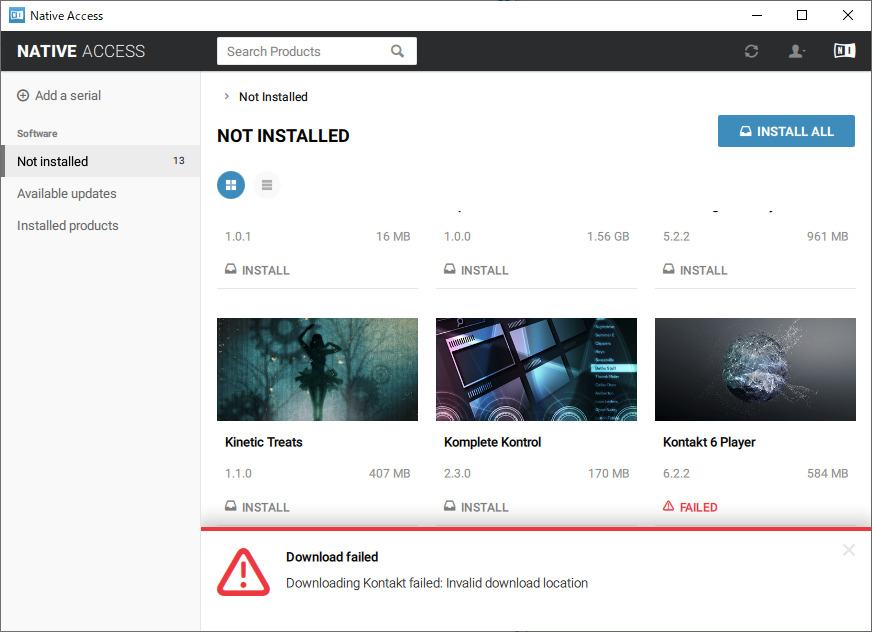Image resolution: width=872 pixels, height=632 pixels.
Task: Minimize the Native Access window
Action: tap(757, 15)
